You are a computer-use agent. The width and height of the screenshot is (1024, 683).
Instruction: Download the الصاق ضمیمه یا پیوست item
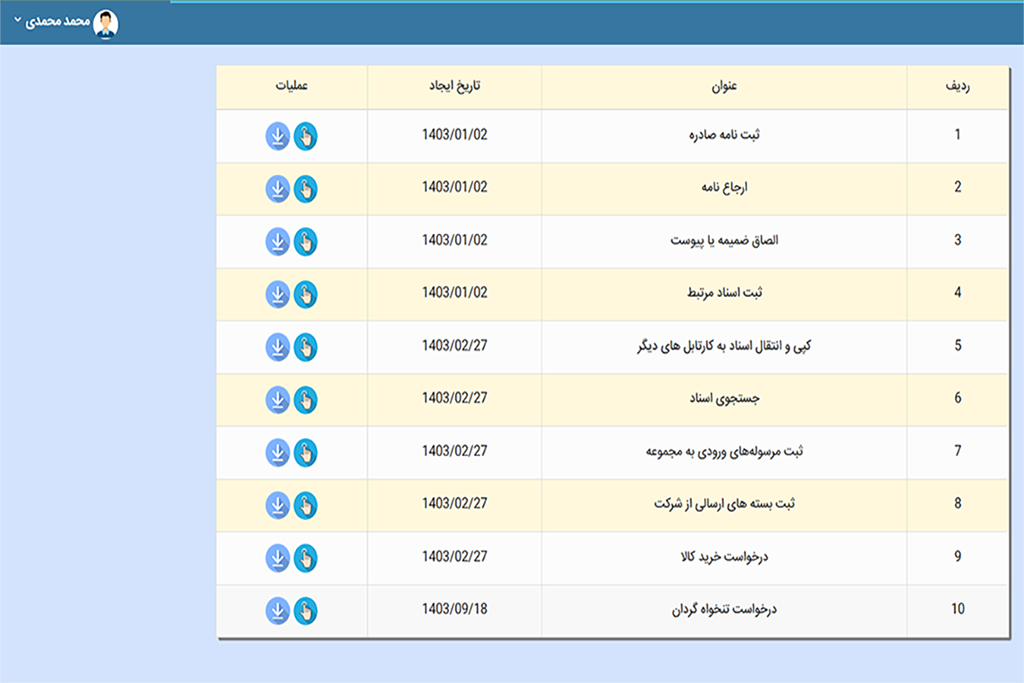pos(277,242)
